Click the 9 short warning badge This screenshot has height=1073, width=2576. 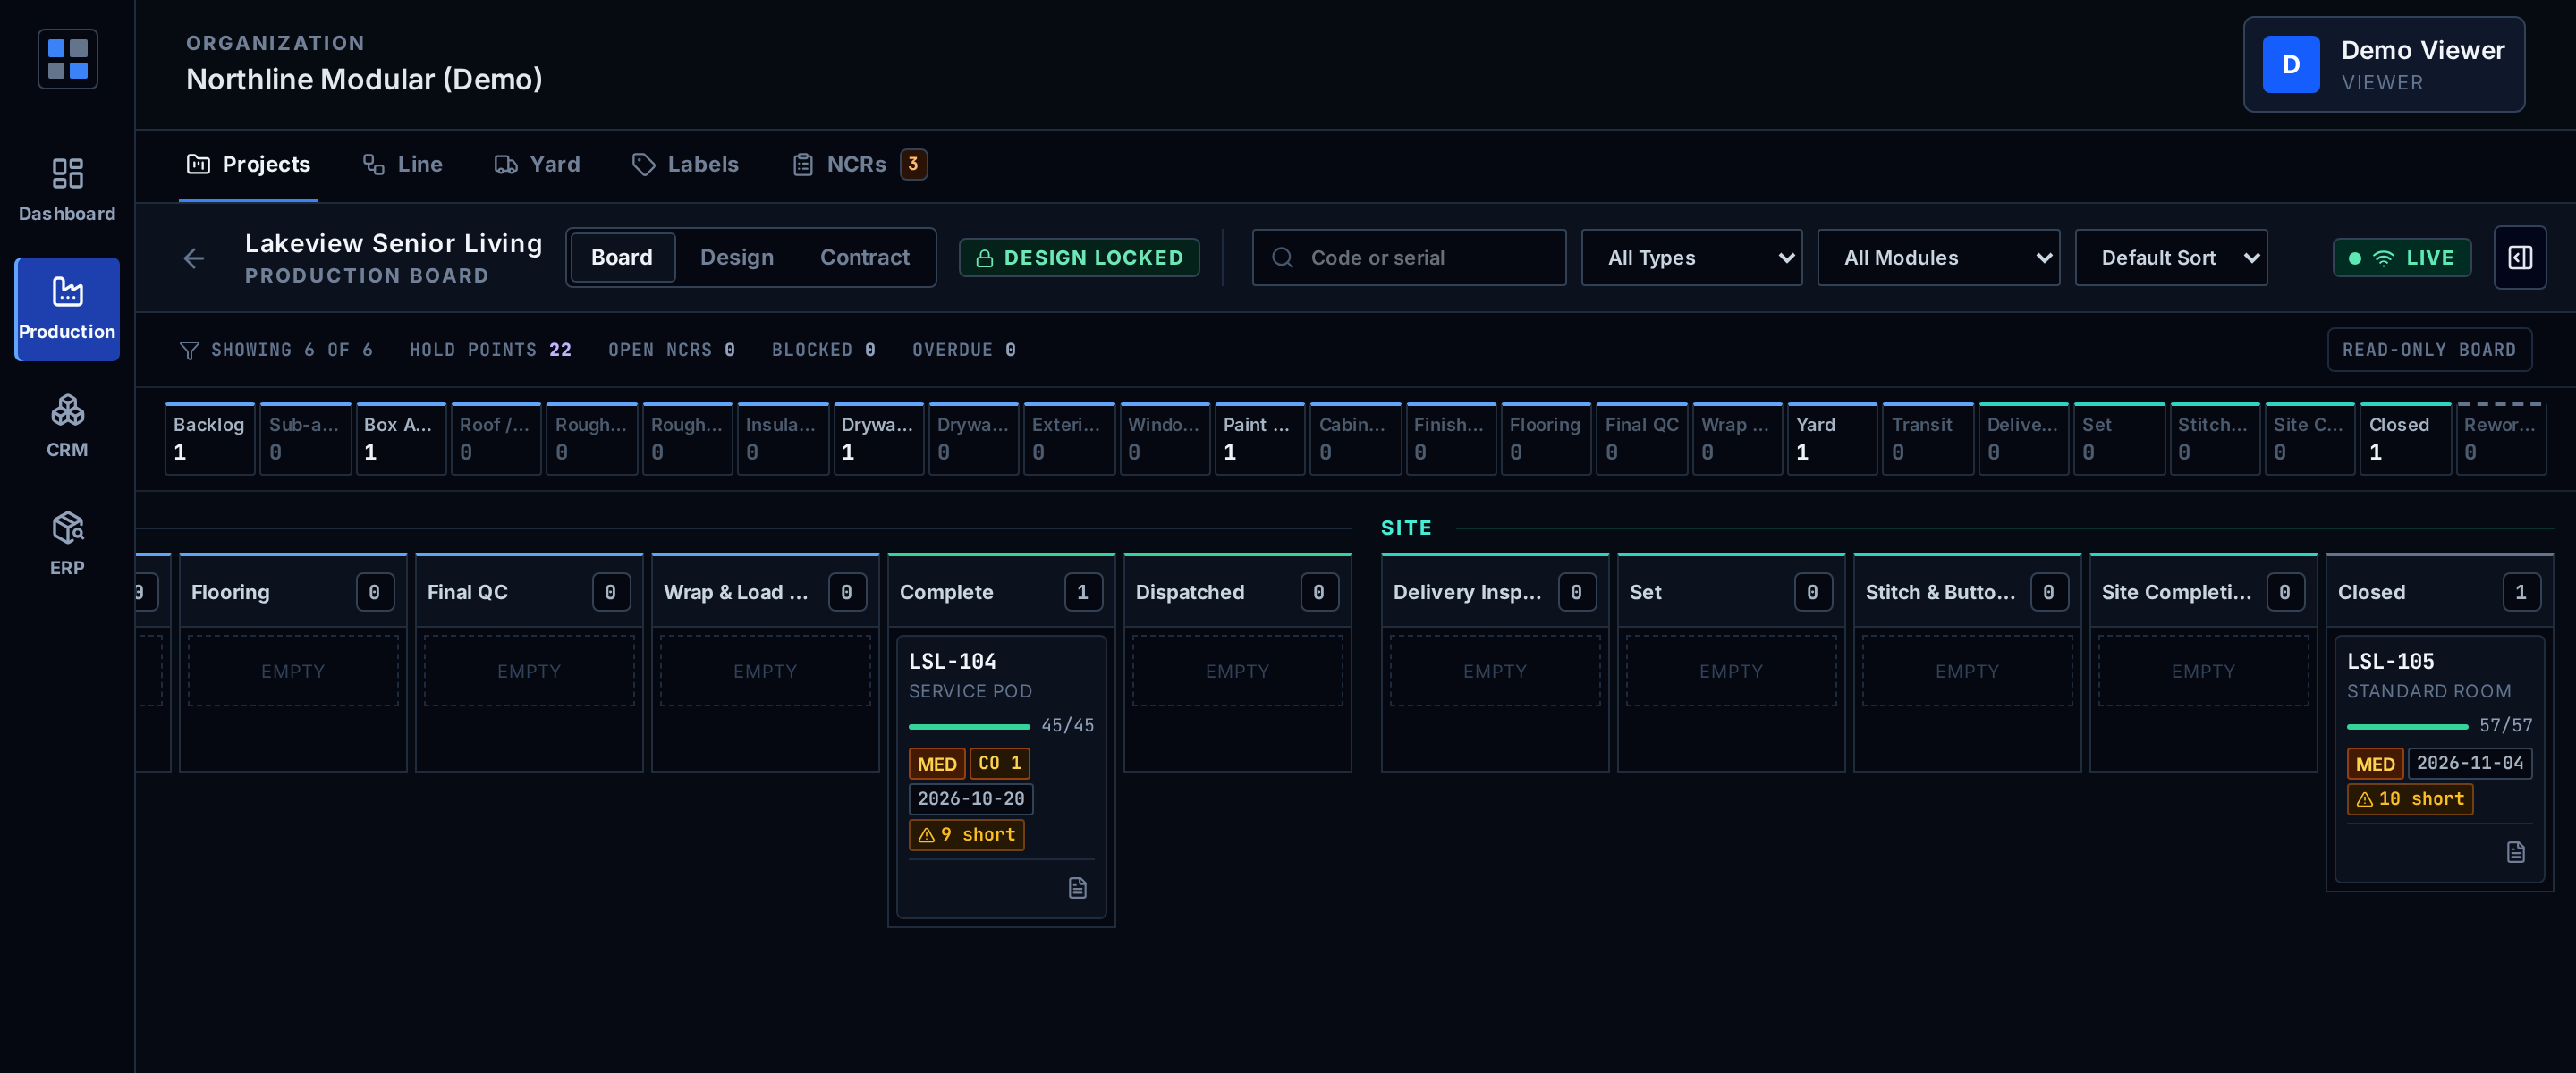pos(966,835)
